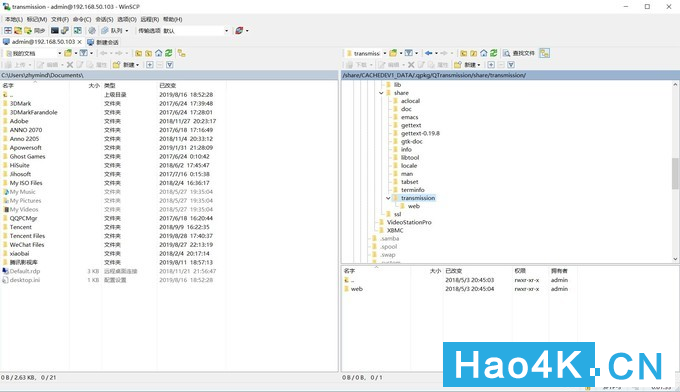This screenshot has height=392, width=680.
Task: Select the ssl folder in tree
Action: point(397,214)
